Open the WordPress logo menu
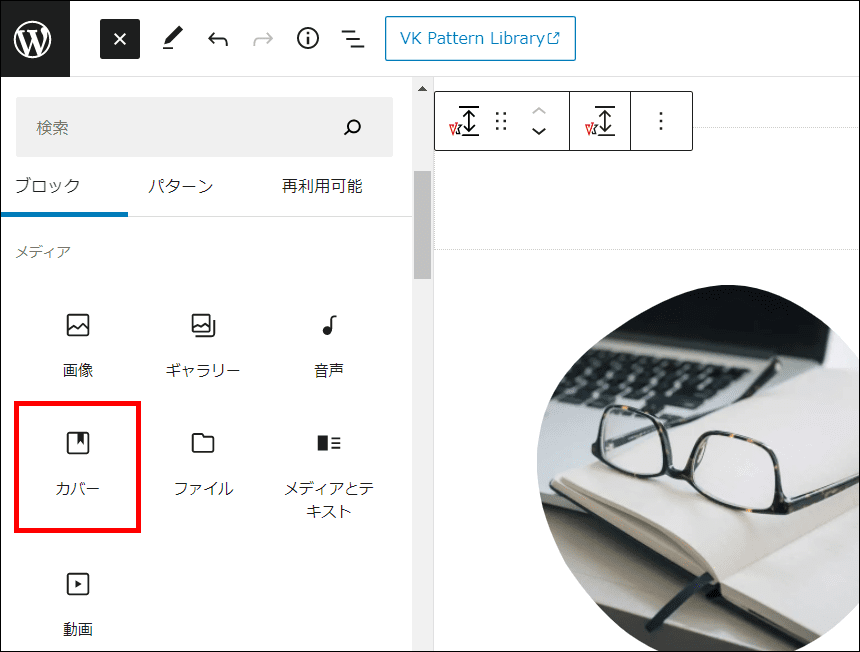The width and height of the screenshot is (860, 652). (34, 38)
